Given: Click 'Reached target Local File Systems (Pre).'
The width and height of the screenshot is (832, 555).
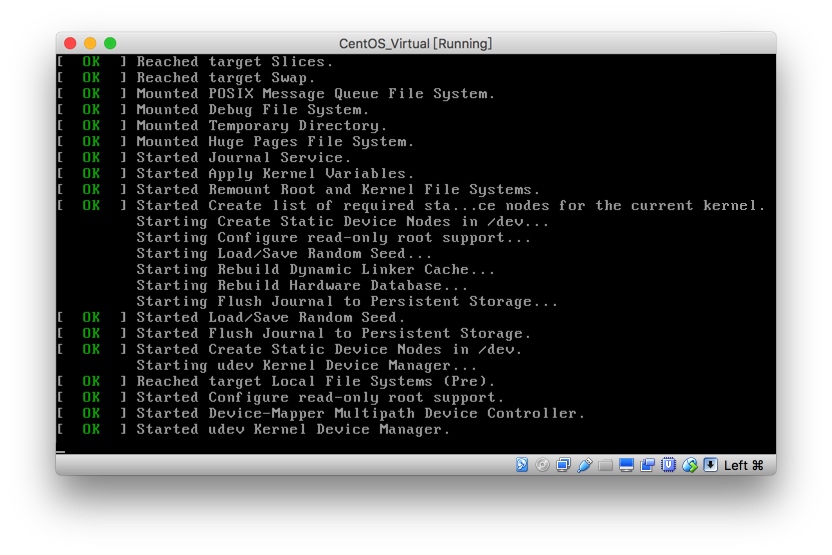Looking at the screenshot, I should point(315,381).
